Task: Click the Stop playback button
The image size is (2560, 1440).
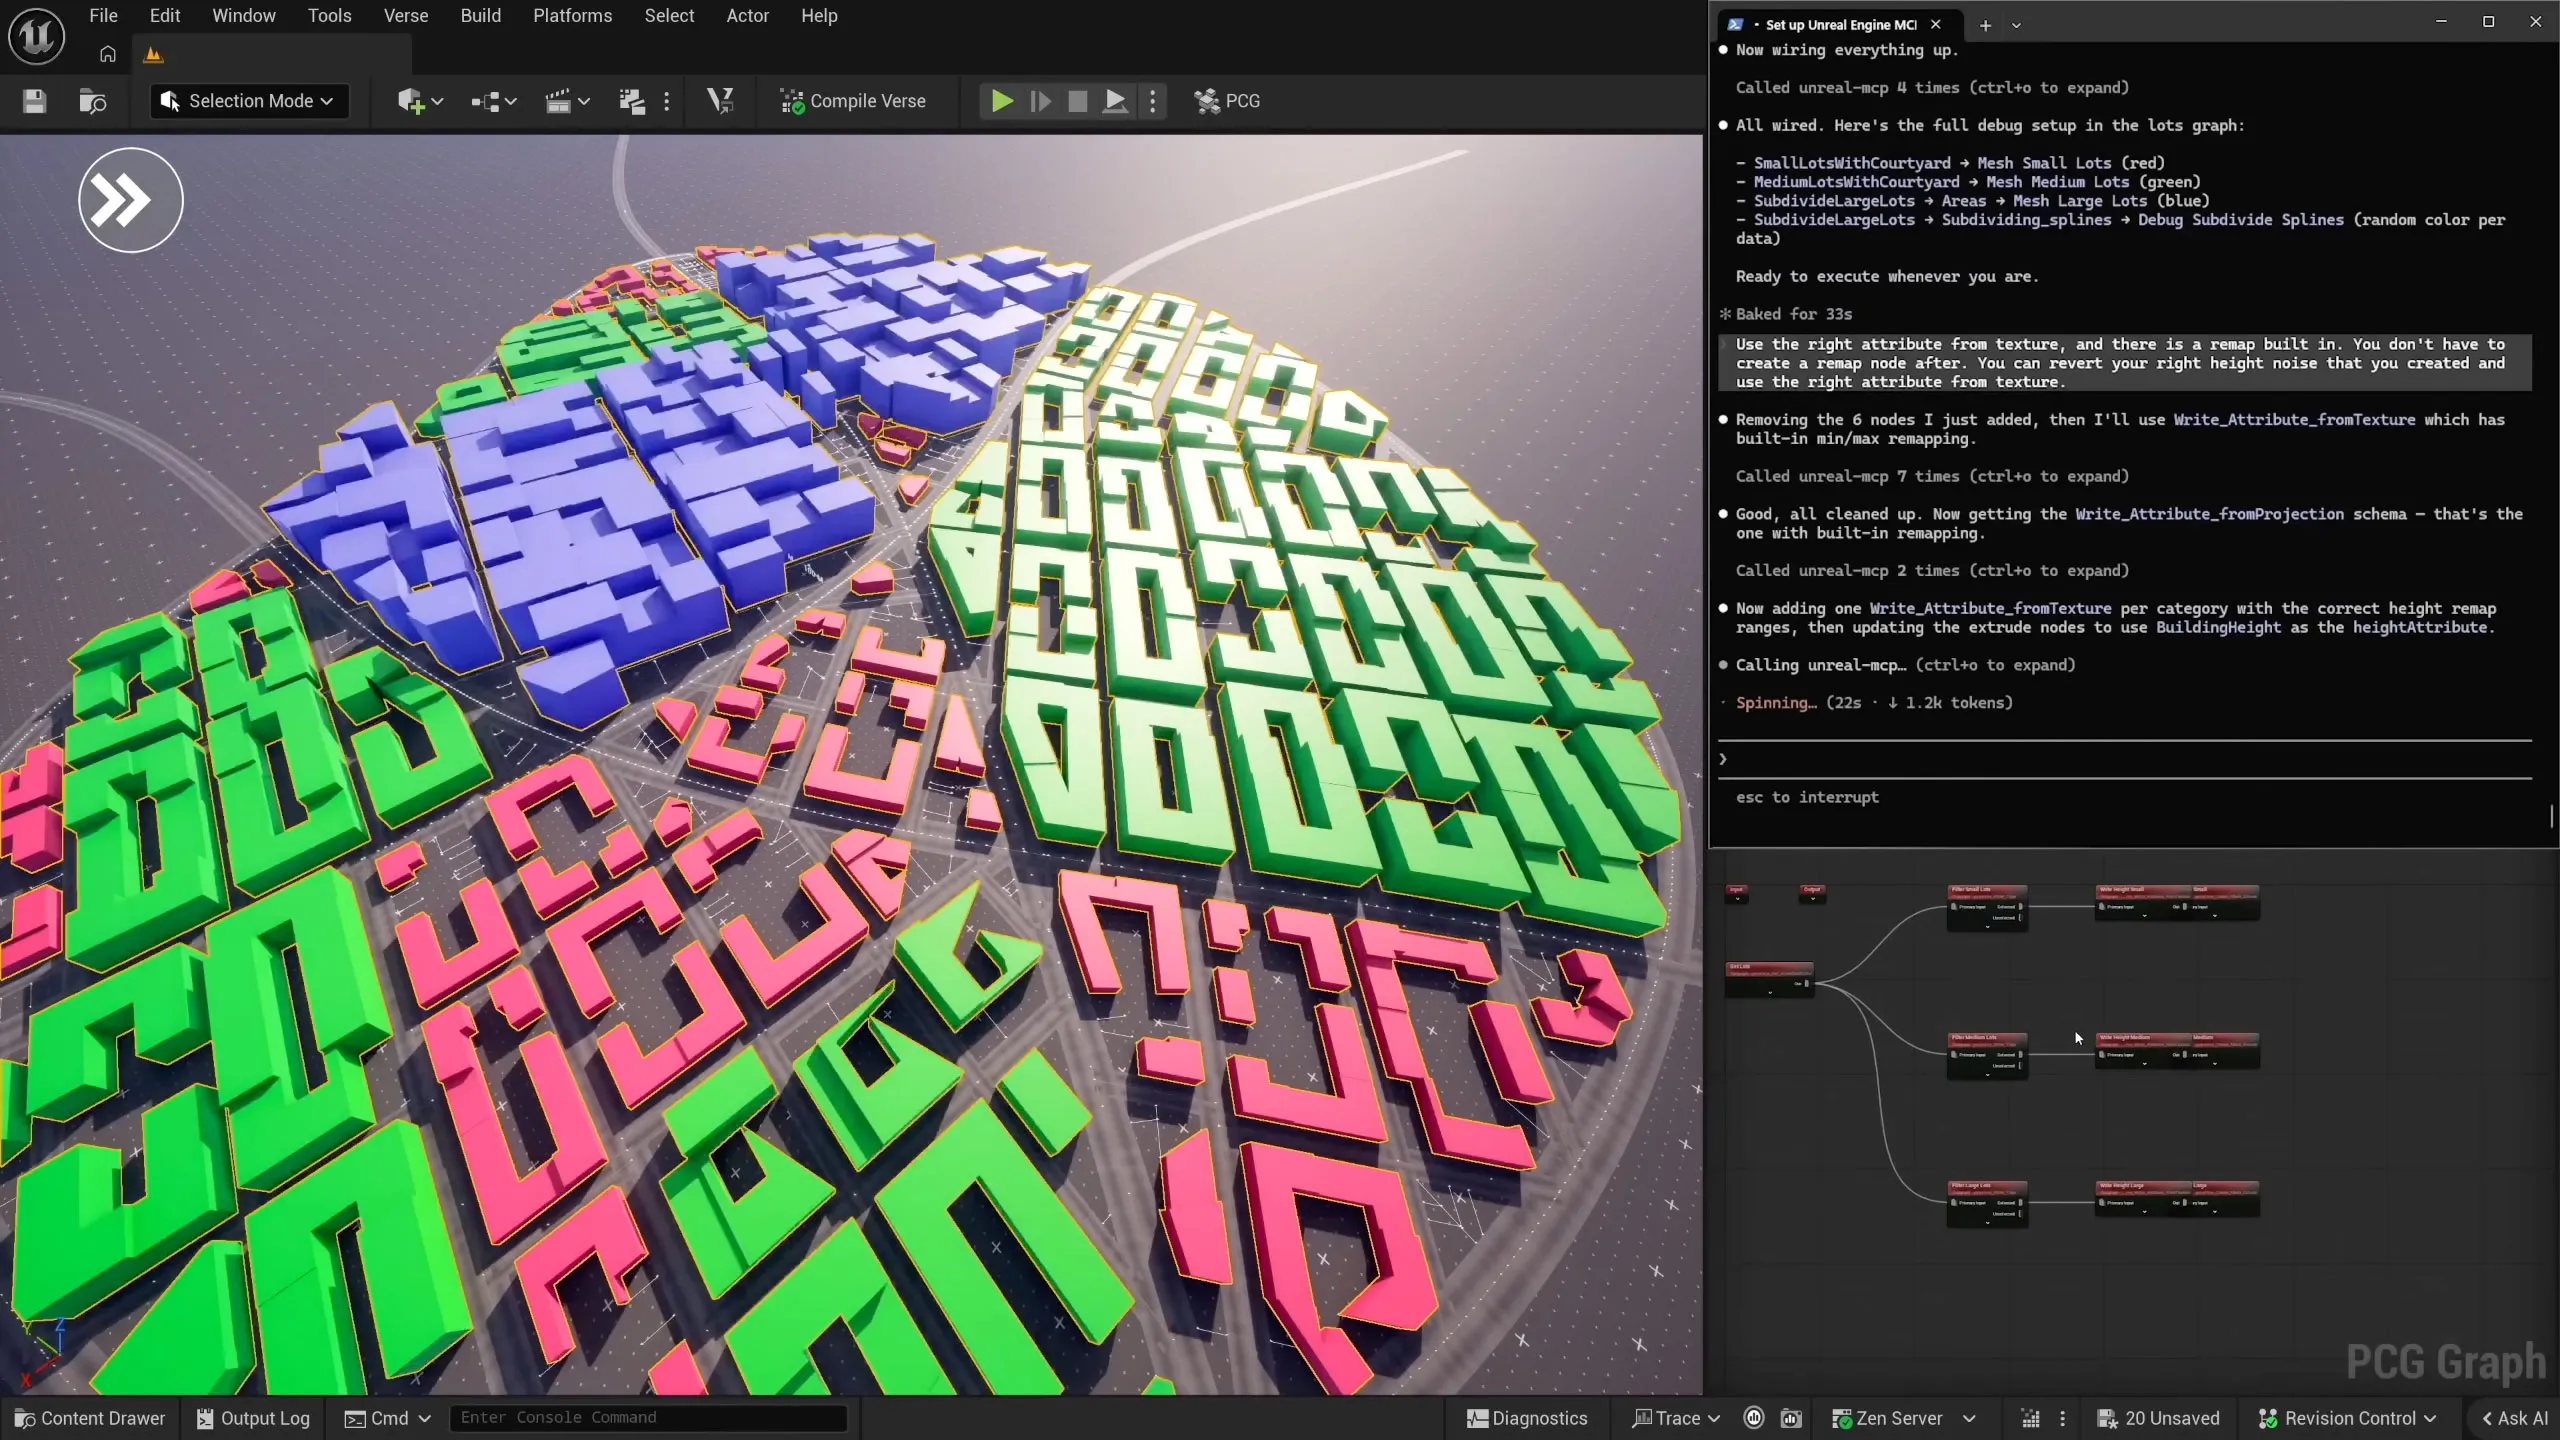Action: tap(1077, 101)
